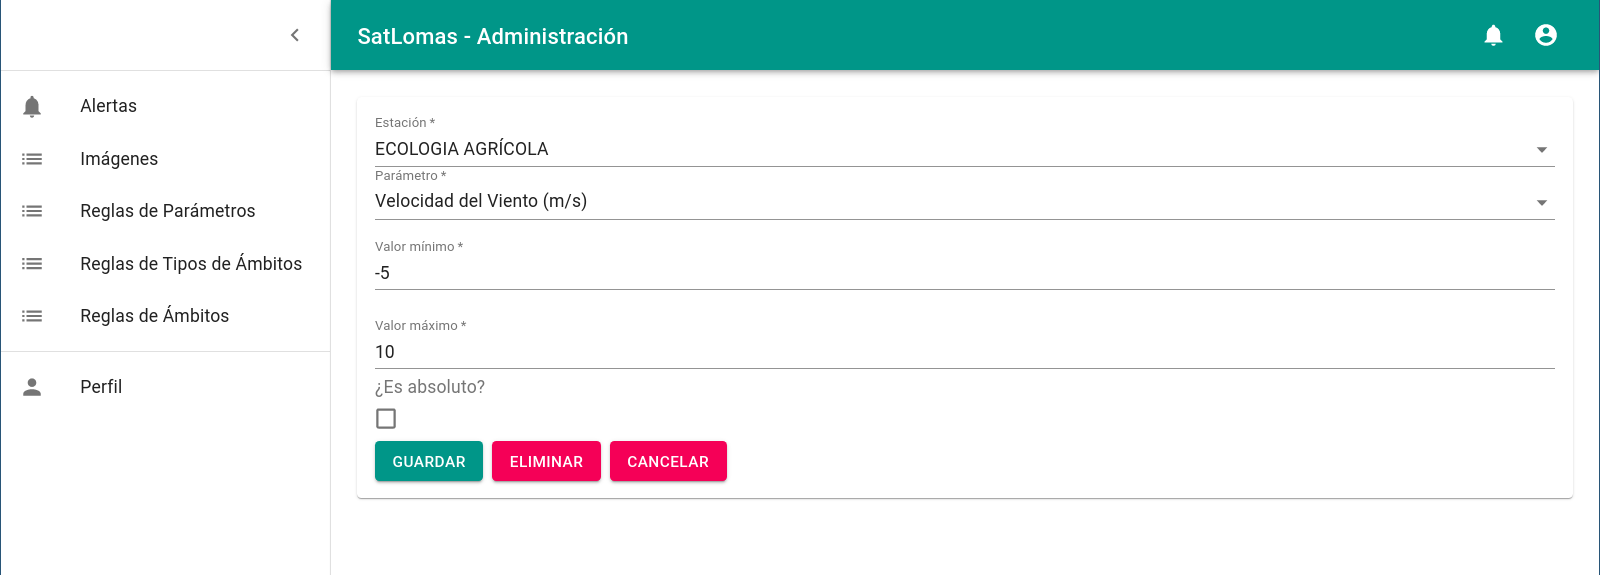Toggle the ¿Es absoluto? checkbox
1600x575 pixels.
click(x=386, y=419)
